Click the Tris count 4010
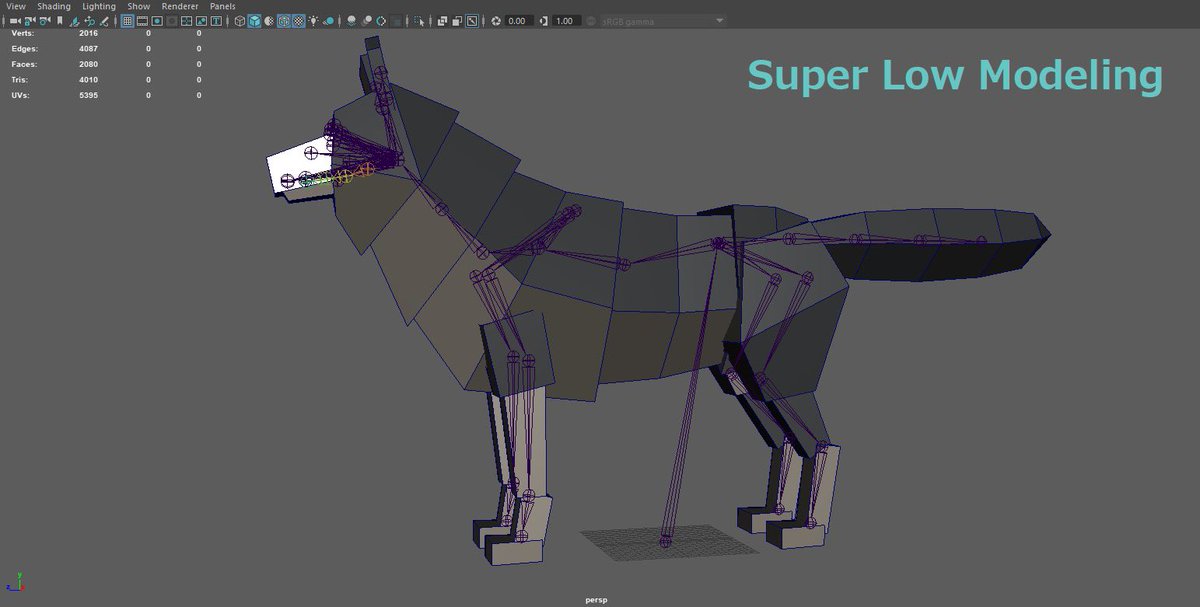1200x607 pixels. coord(88,80)
